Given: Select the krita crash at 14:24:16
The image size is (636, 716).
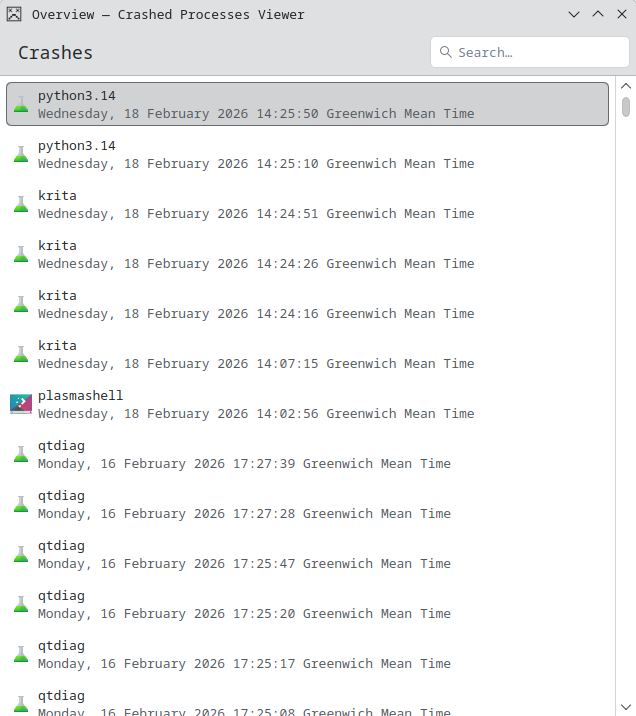Looking at the screenshot, I should (256, 304).
